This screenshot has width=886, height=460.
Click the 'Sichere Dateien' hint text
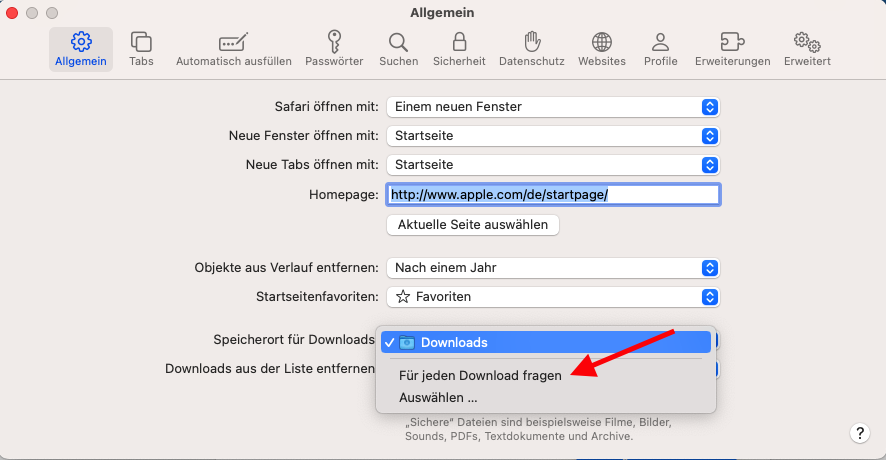coord(538,429)
